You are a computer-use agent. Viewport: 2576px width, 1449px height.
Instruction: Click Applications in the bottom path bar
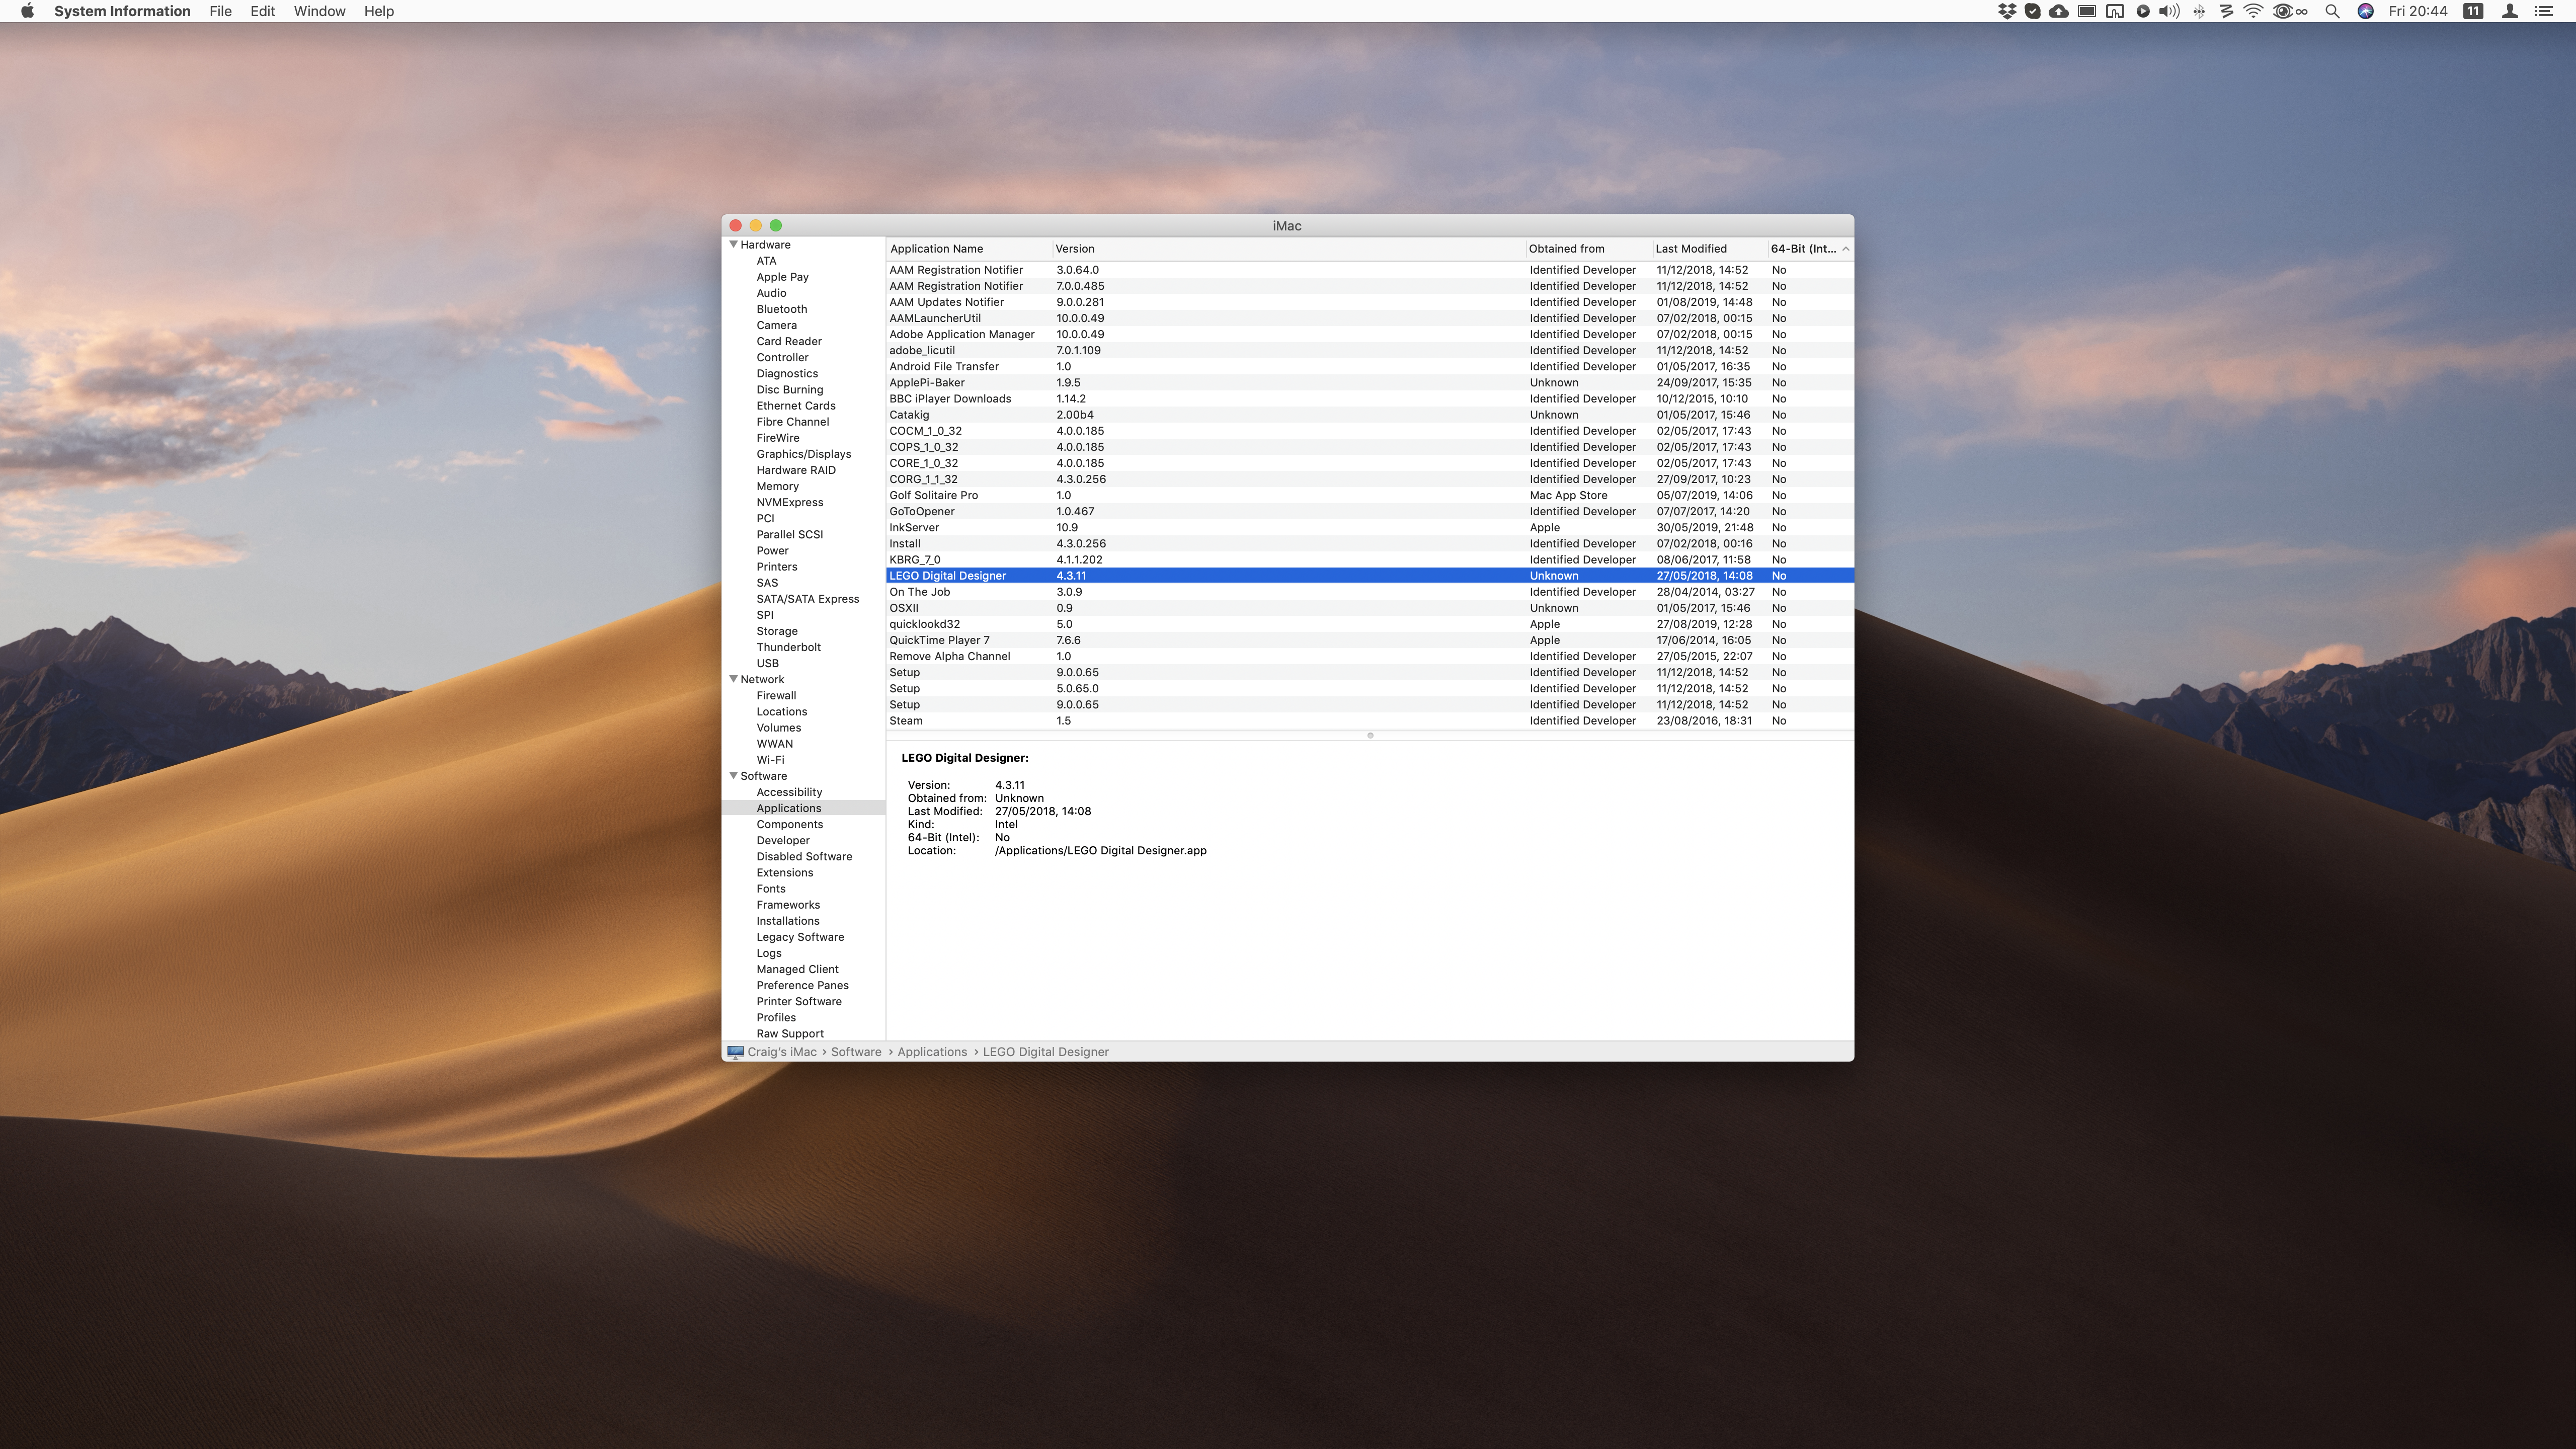932,1052
